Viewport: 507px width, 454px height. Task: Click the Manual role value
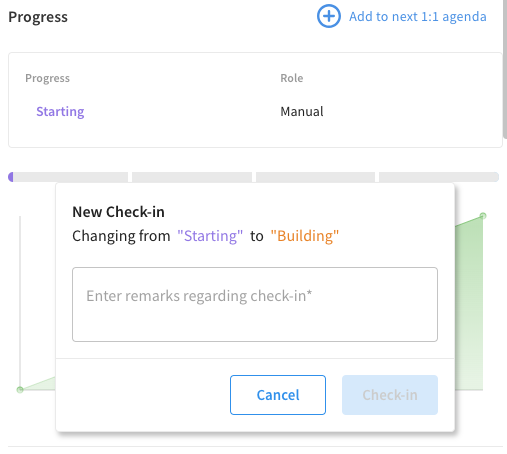tap(302, 111)
